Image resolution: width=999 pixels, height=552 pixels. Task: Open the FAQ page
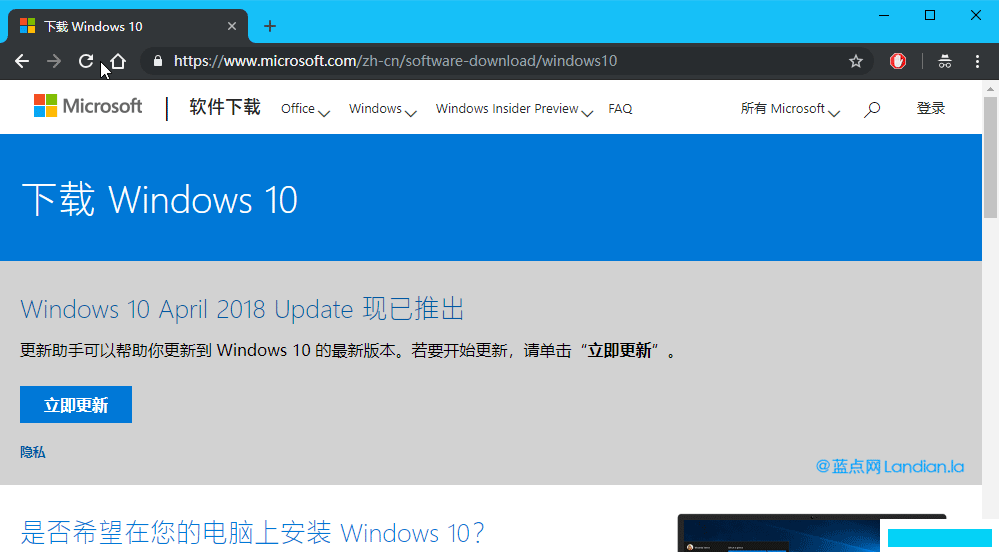pos(620,109)
